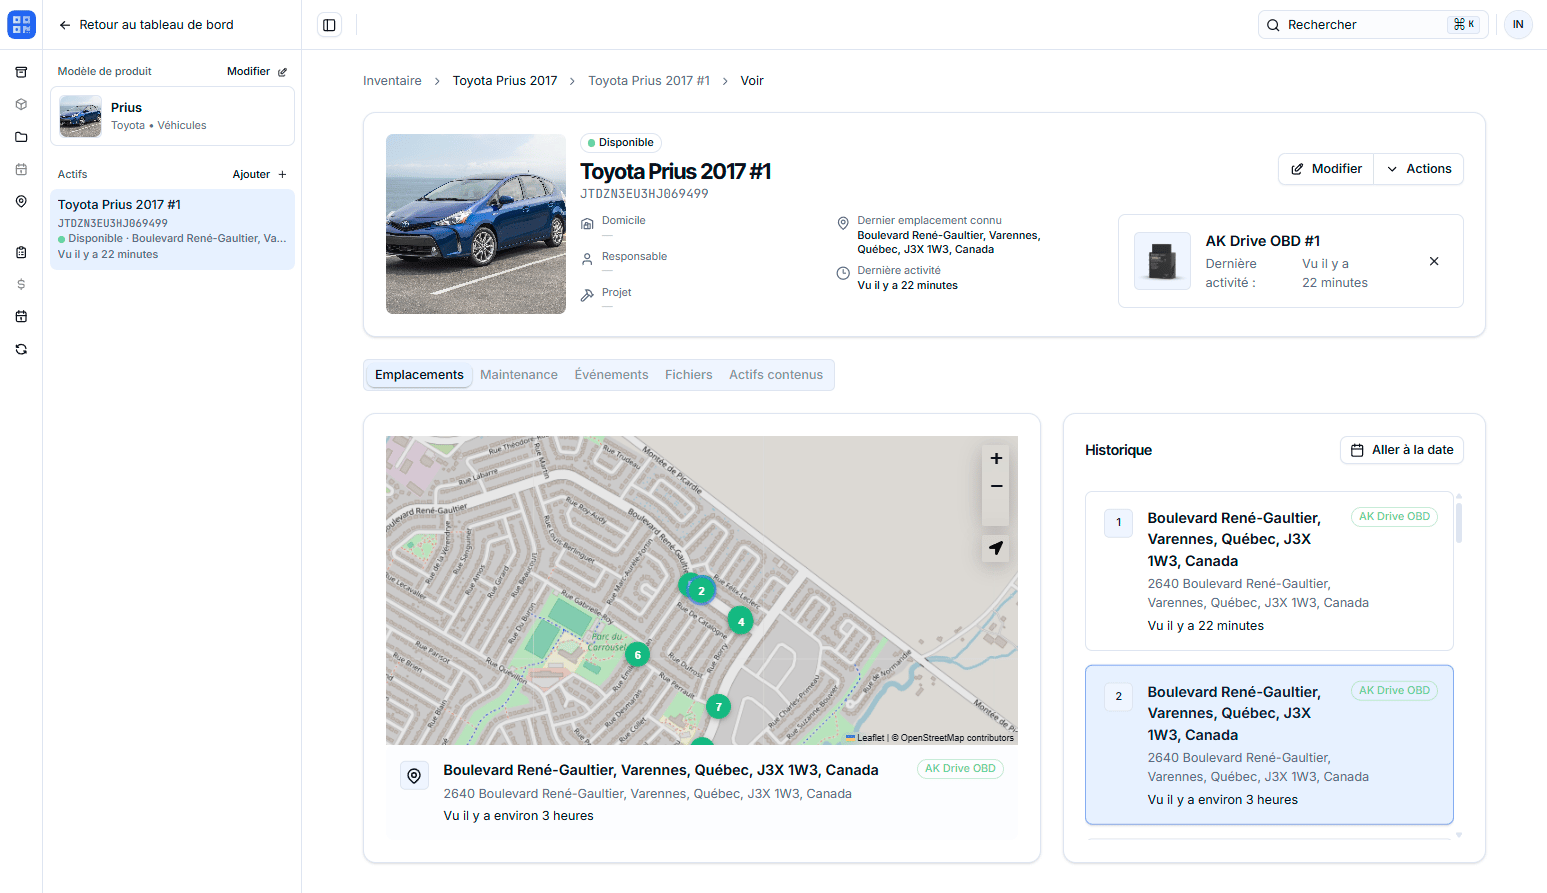Remove AK Drive OBD #1 with X
The height and width of the screenshot is (893, 1547).
click(x=1434, y=261)
